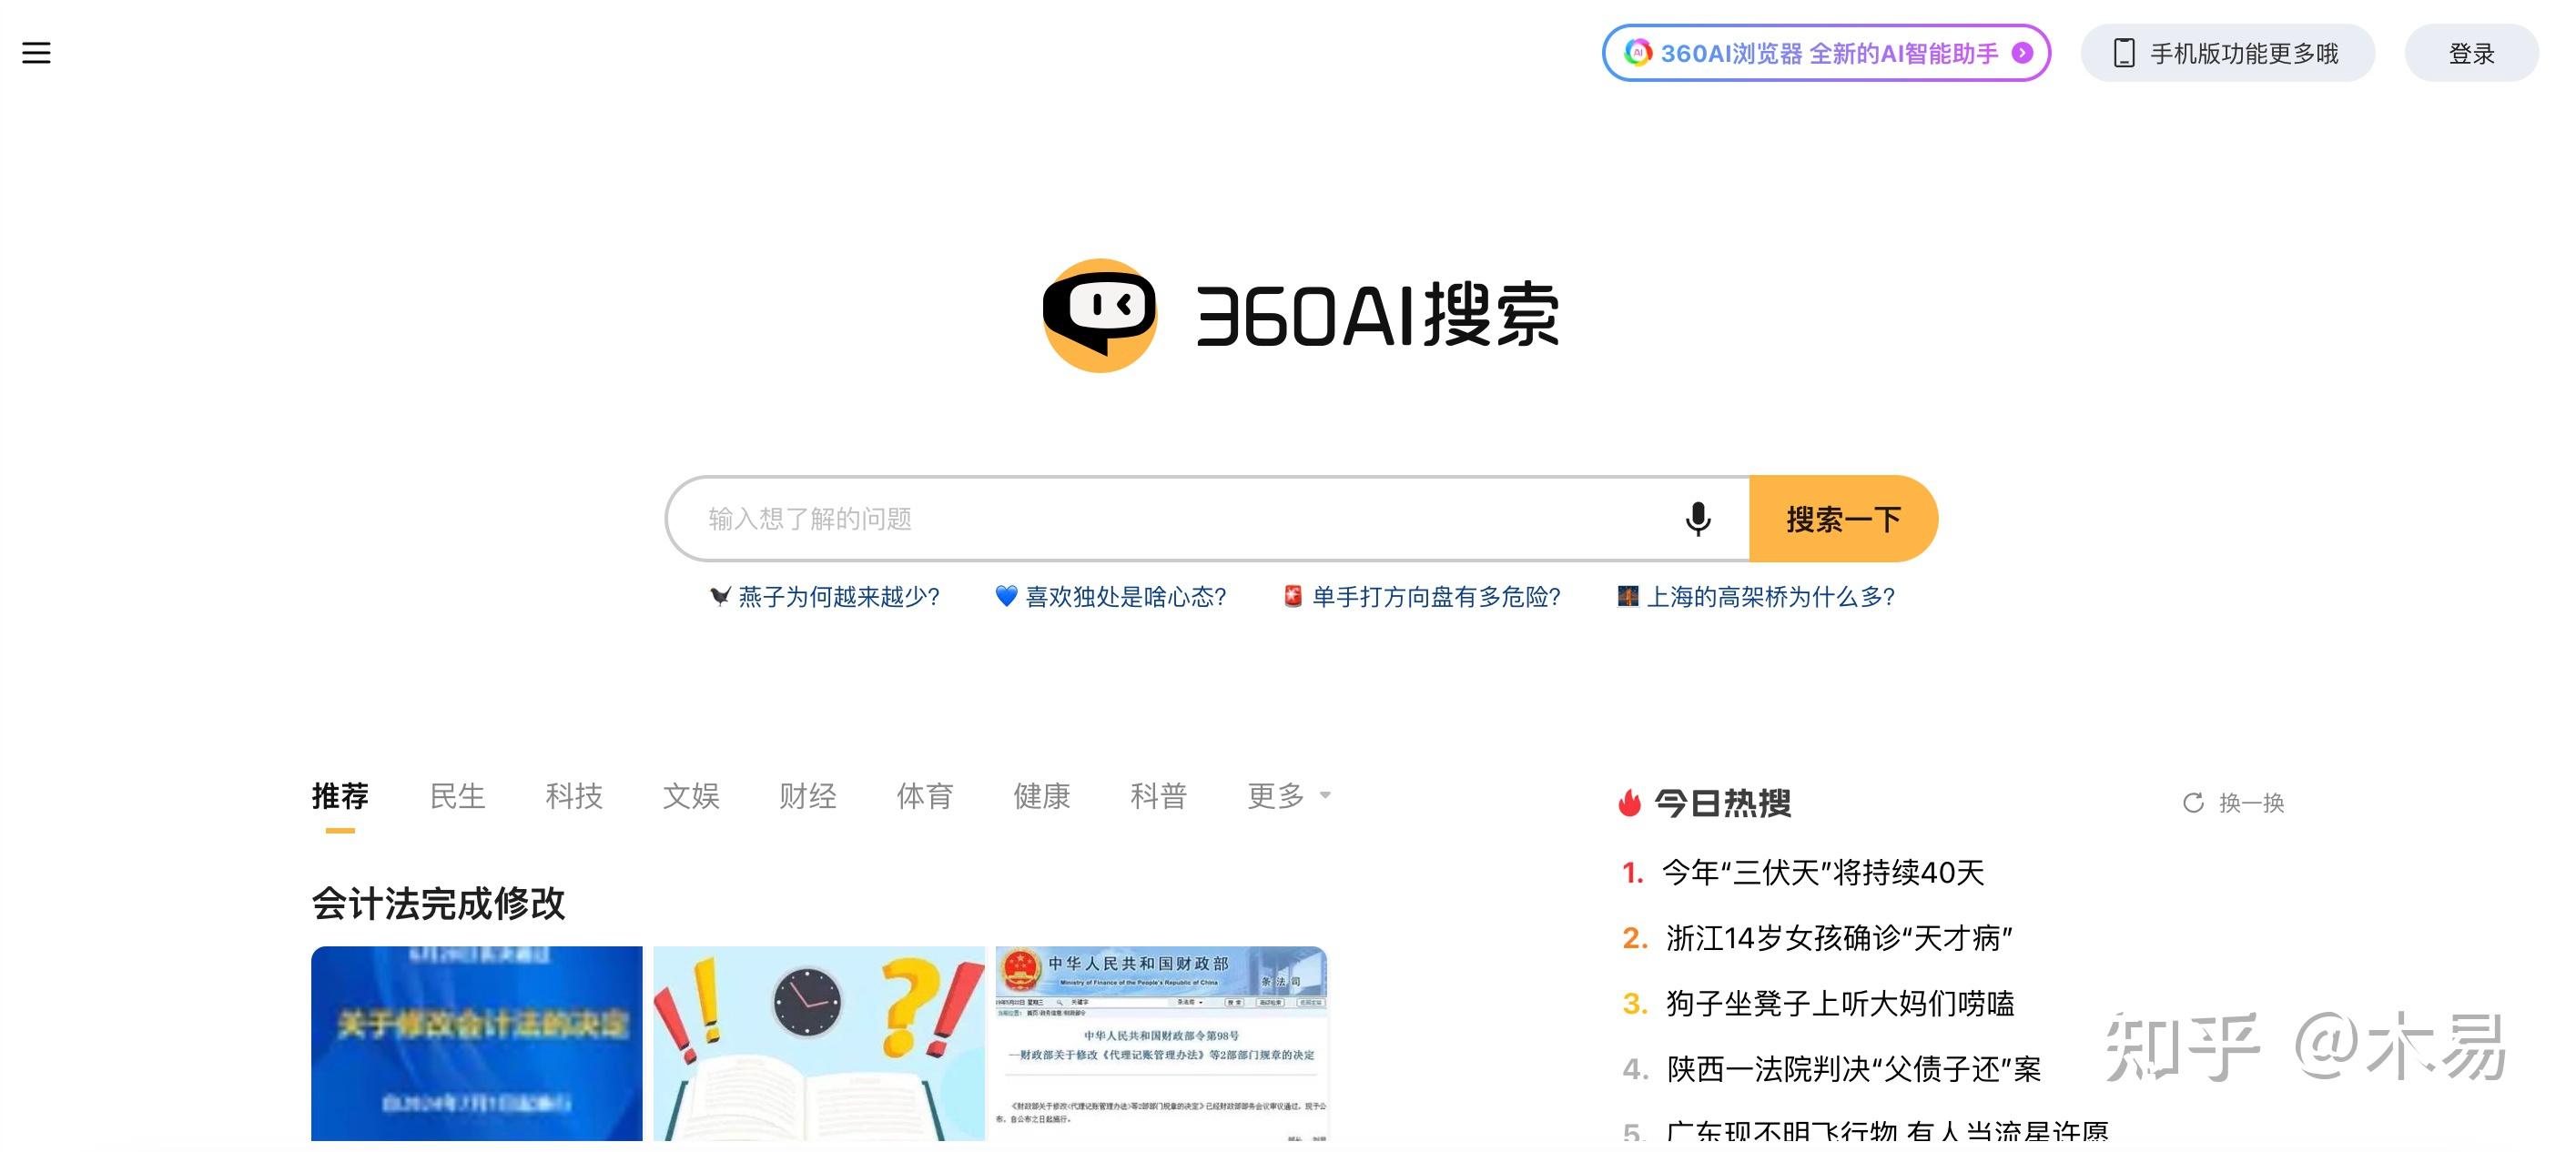This screenshot has width=2576, height=1152.
Task: Open blue 关于修改会计法的决定 thumbnail
Action: pyautogui.click(x=477, y=1043)
